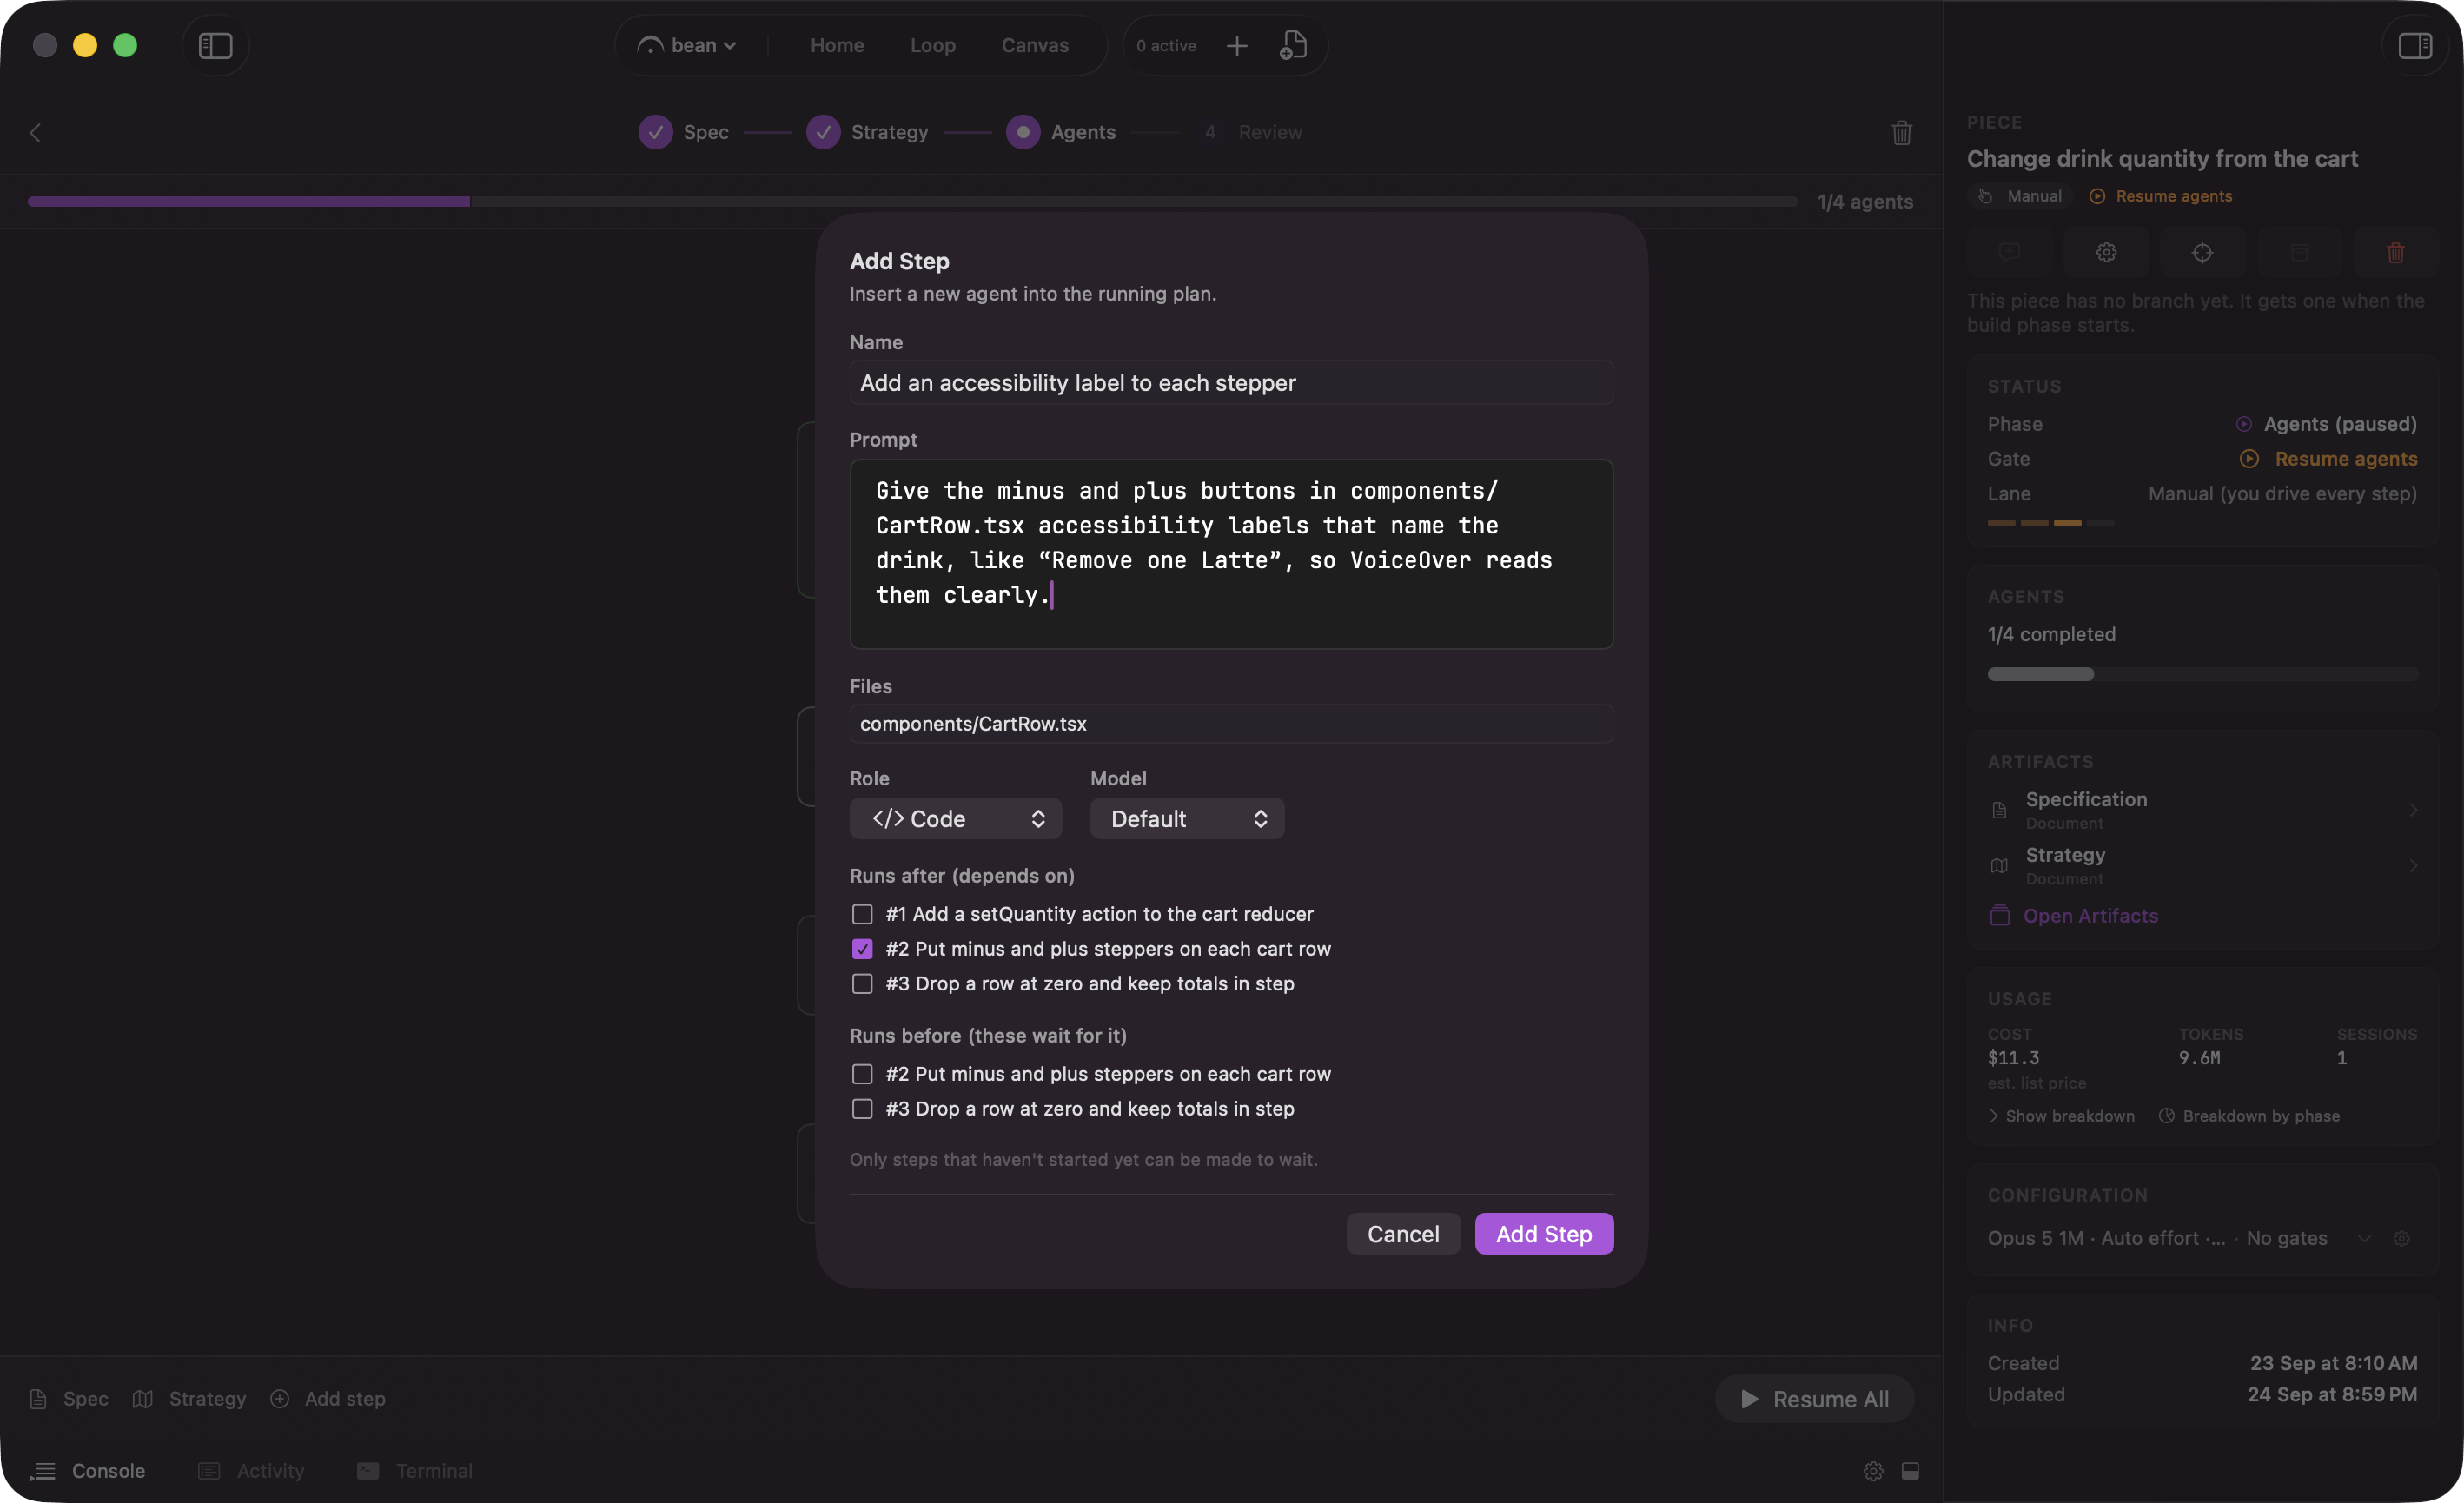Screen dimensions: 2464x1503
Task: Toggle the right inspector panel icon
Action: (x=2414, y=46)
